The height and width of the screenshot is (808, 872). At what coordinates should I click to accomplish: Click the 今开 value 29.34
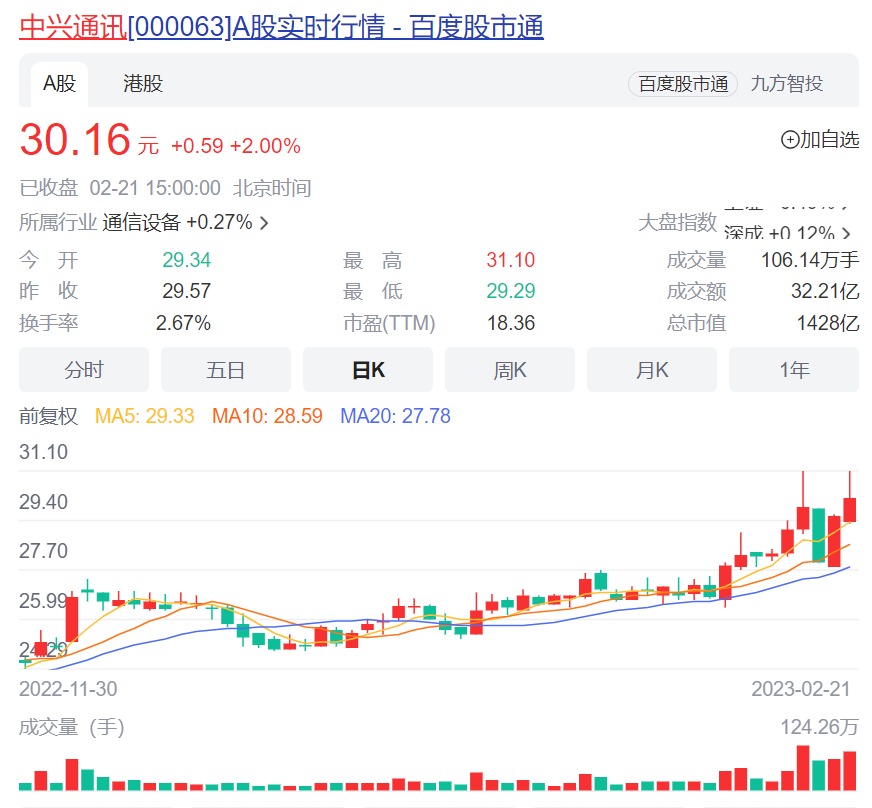tap(186, 260)
